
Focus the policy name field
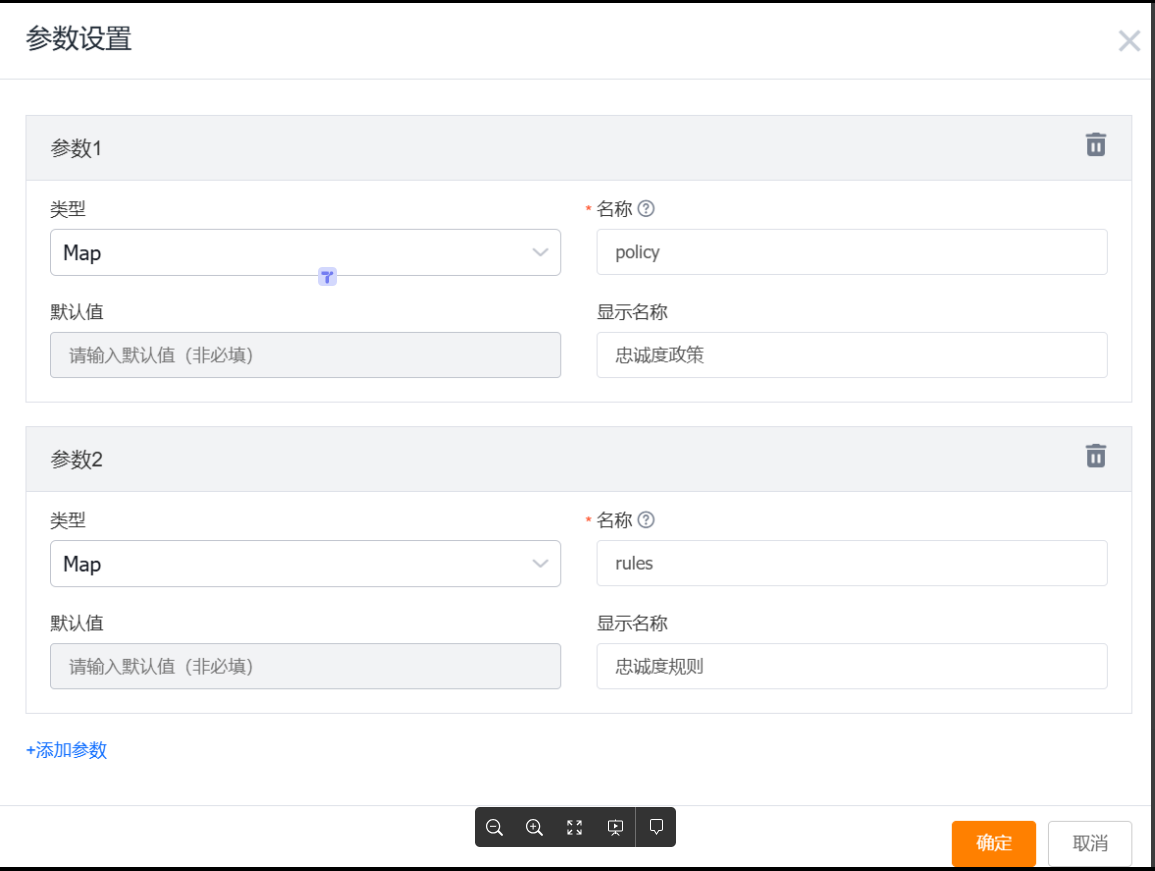[852, 252]
